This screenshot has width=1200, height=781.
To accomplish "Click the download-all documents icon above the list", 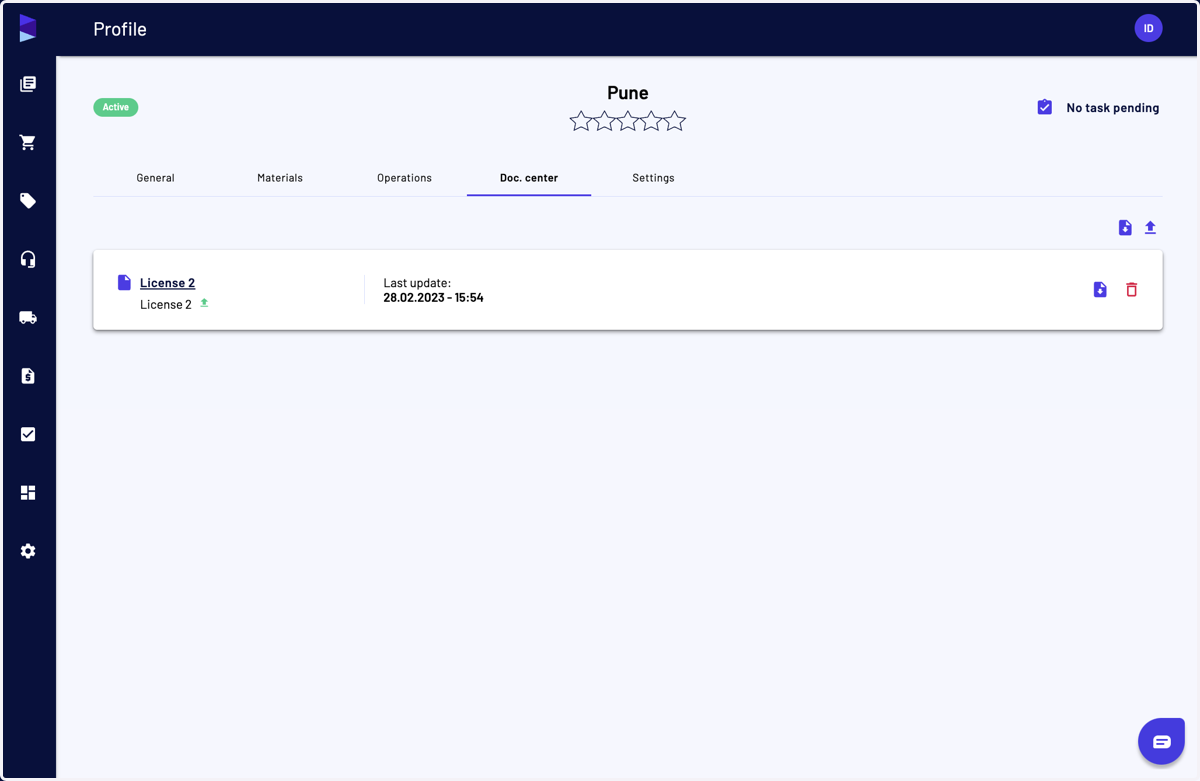I will pyautogui.click(x=1125, y=228).
